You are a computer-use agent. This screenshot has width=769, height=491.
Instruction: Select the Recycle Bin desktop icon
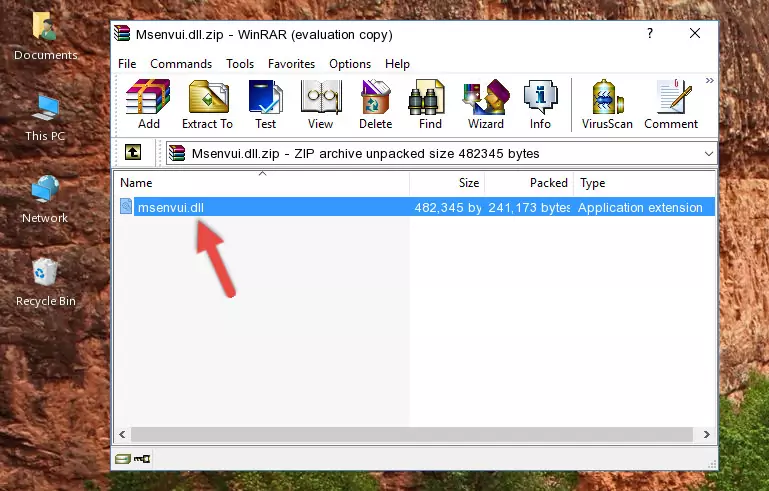tap(45, 282)
